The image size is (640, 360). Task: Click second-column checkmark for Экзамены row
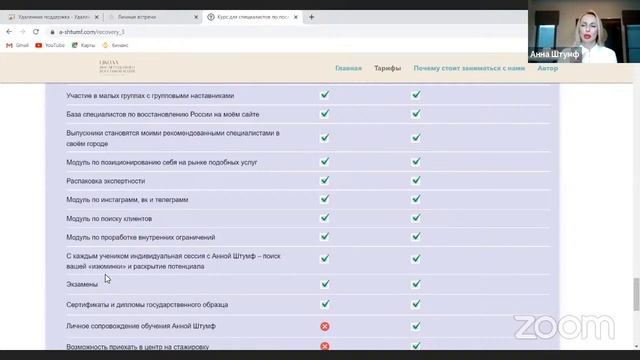(x=416, y=284)
